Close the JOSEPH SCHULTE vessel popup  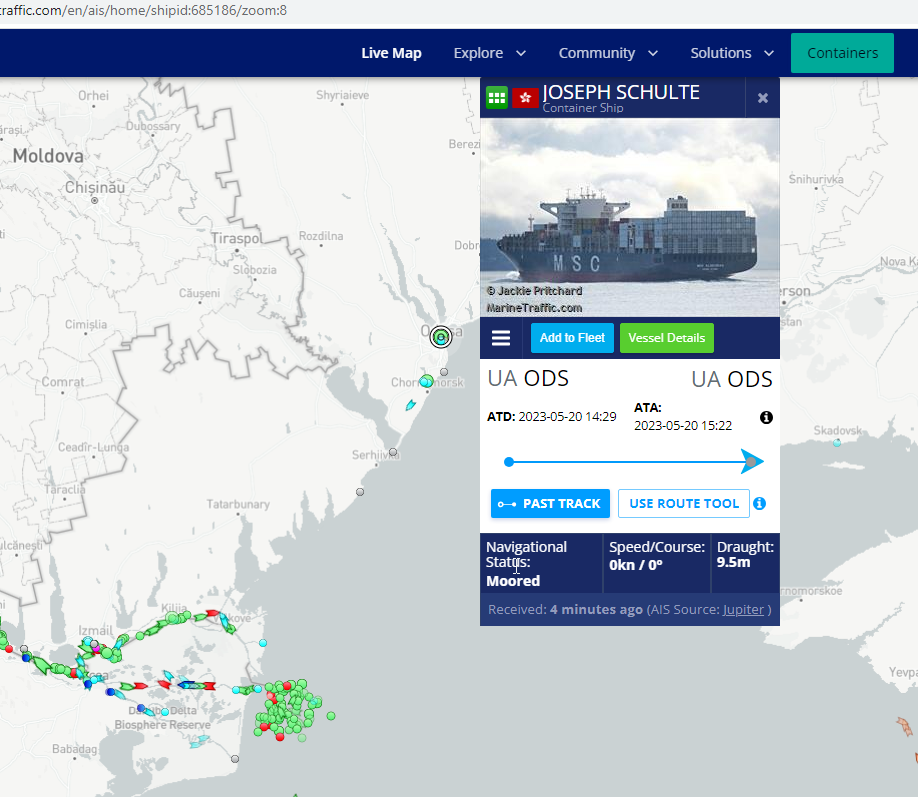pos(762,98)
